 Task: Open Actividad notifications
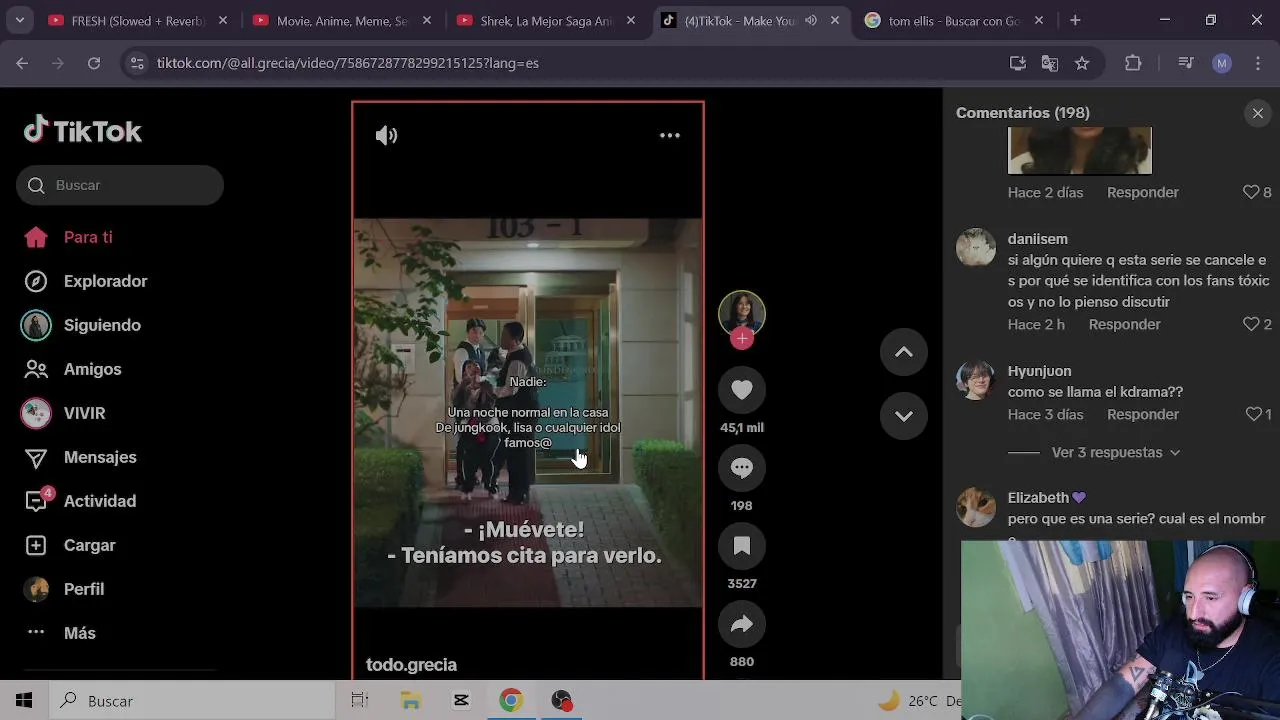[100, 501]
